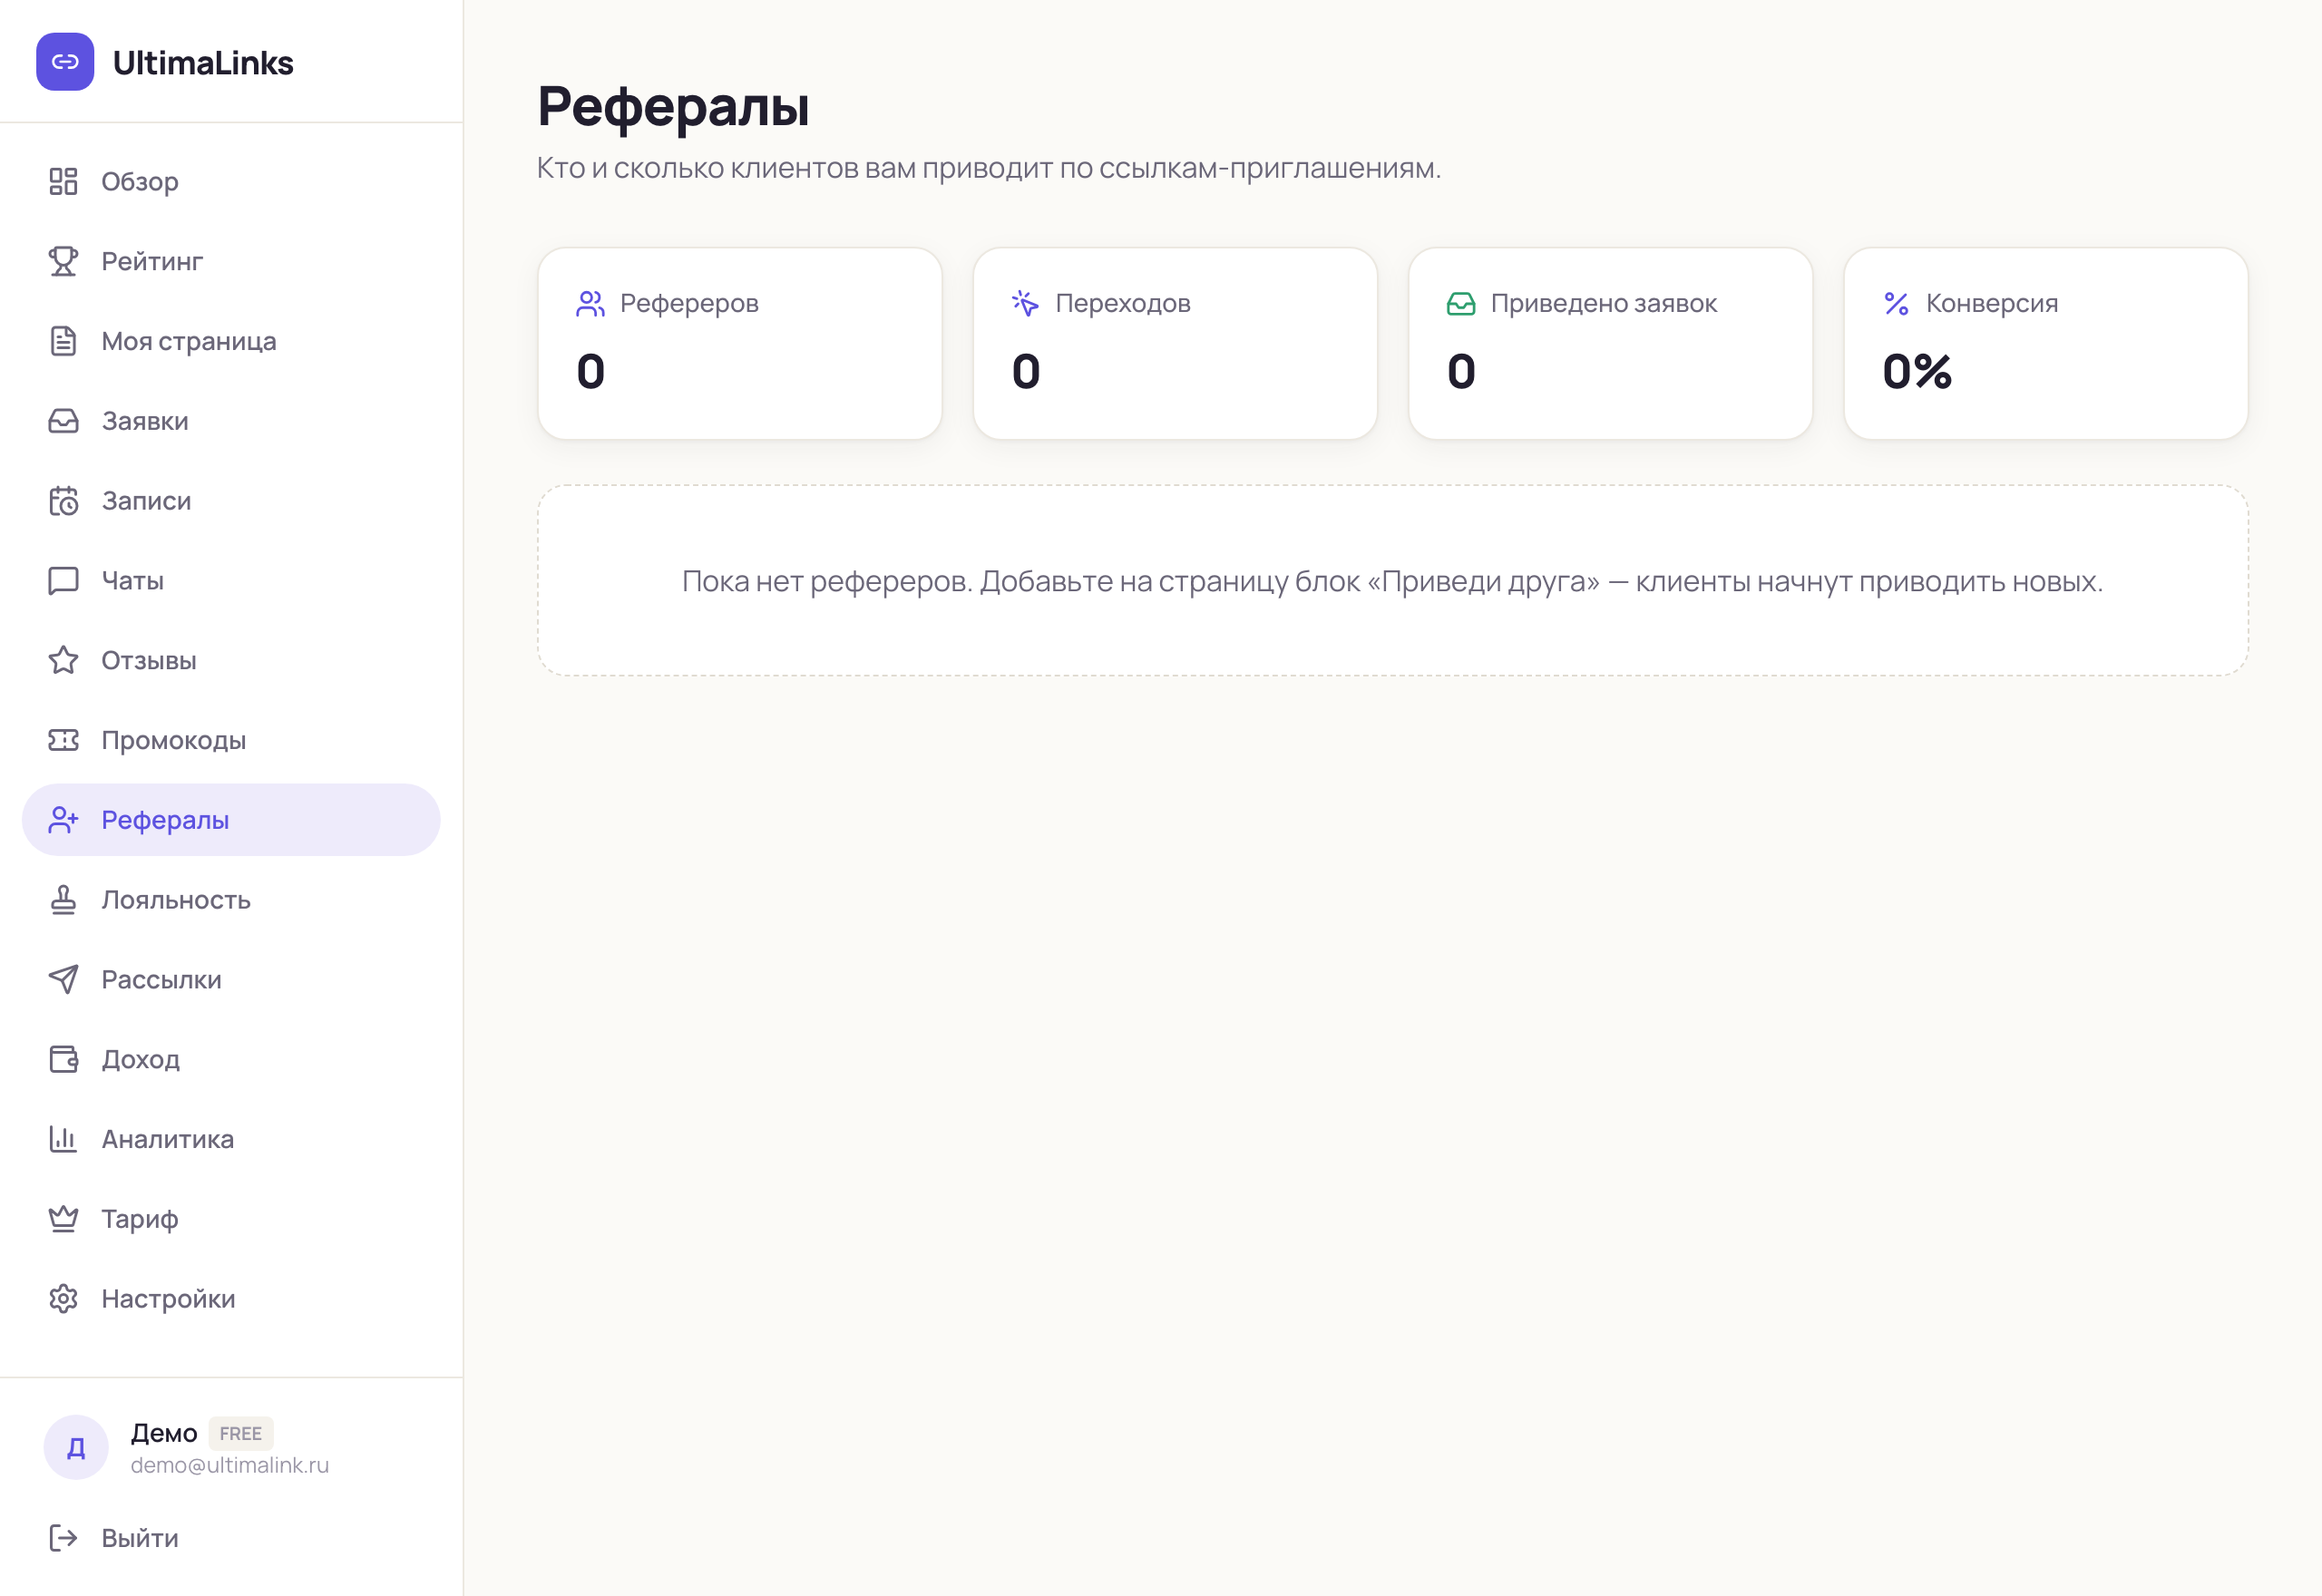Click the Рассылки paper plane icon

click(63, 979)
